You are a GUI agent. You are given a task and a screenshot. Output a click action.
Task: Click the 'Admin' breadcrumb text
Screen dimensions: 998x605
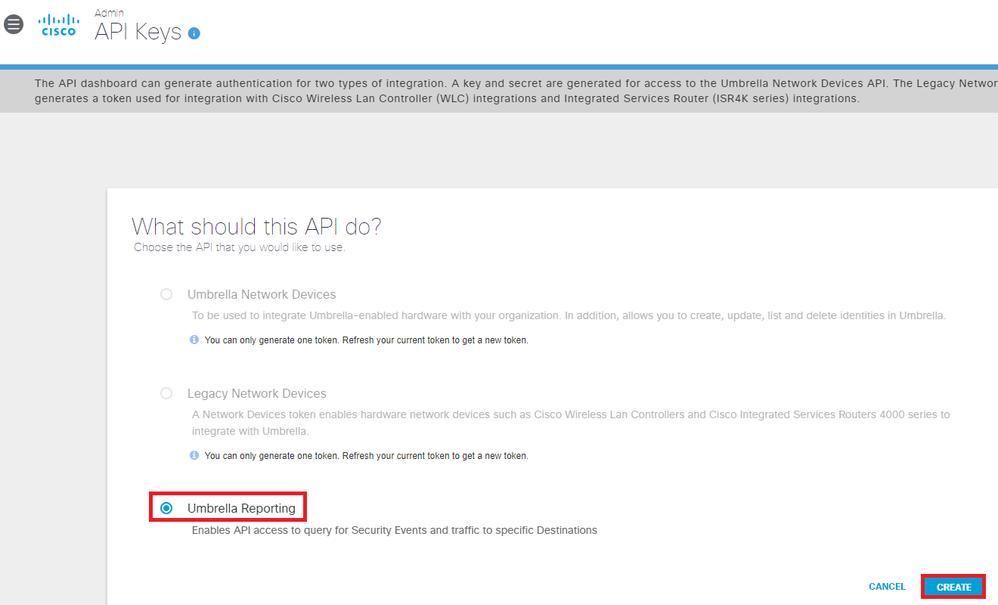pyautogui.click(x=109, y=13)
